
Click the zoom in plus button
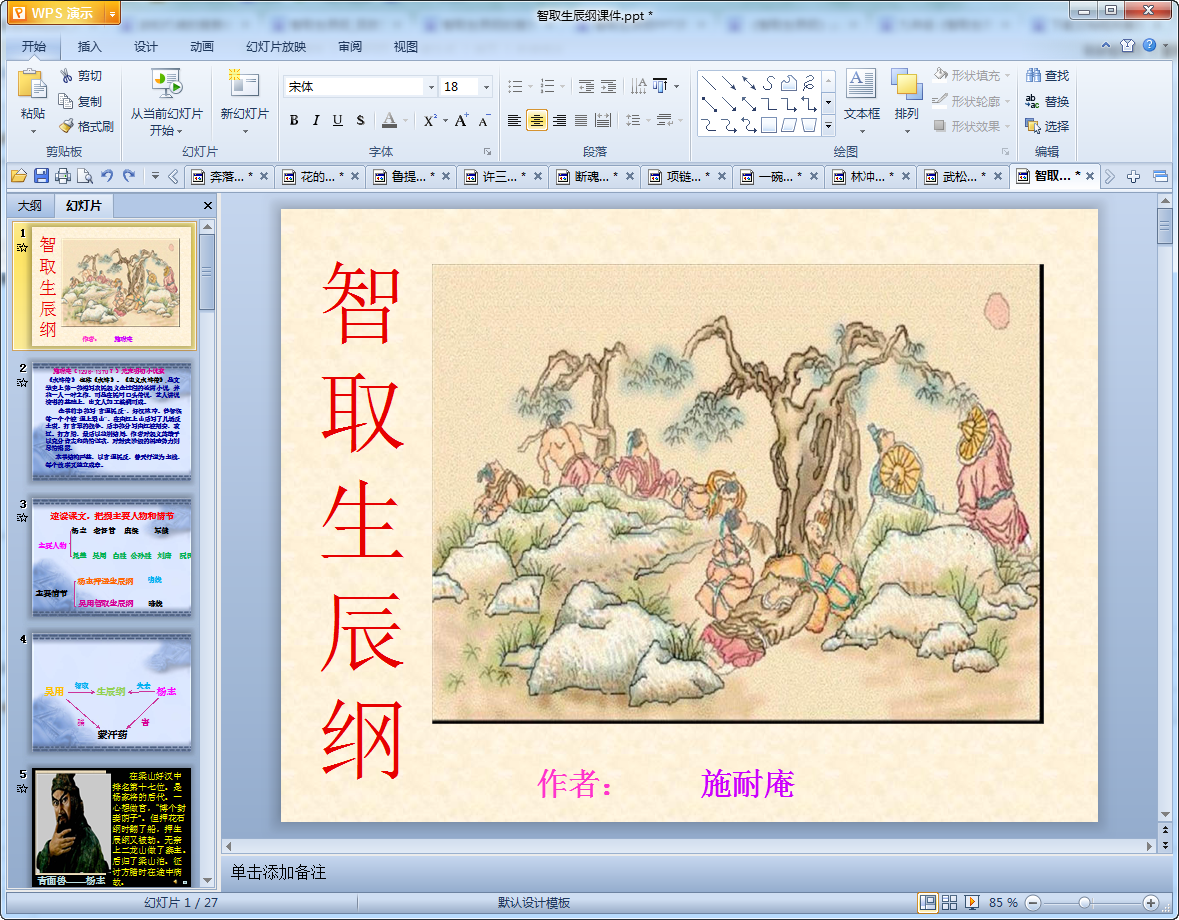point(1150,903)
